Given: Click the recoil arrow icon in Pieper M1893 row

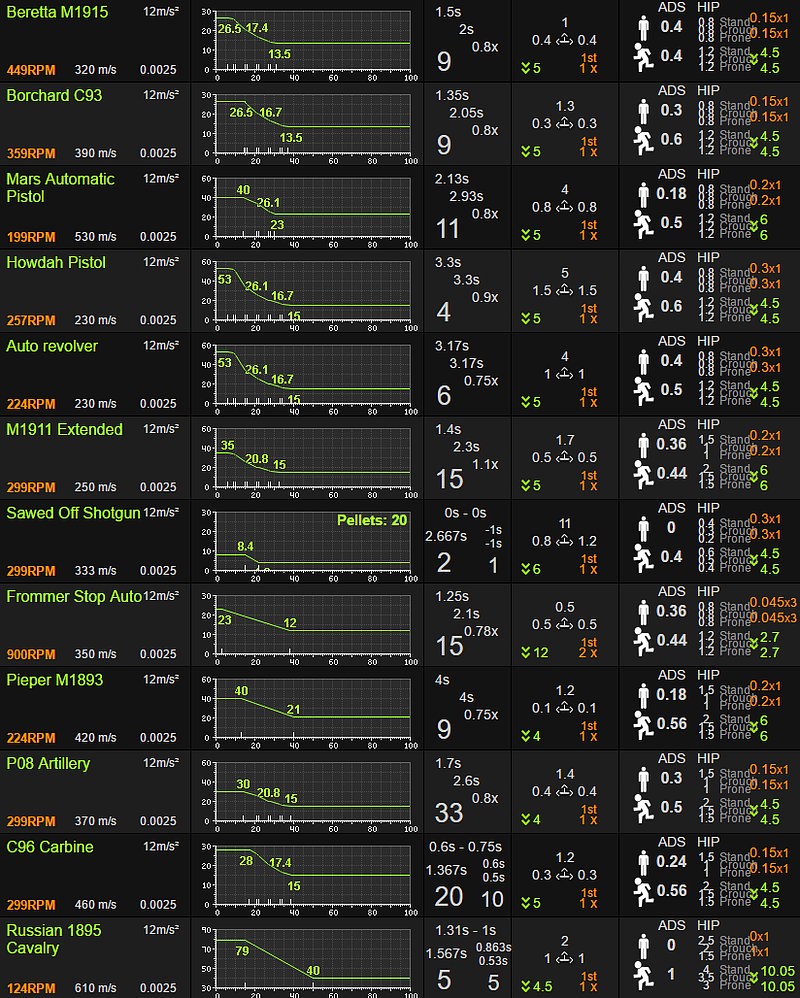Looking at the screenshot, I should (565, 708).
